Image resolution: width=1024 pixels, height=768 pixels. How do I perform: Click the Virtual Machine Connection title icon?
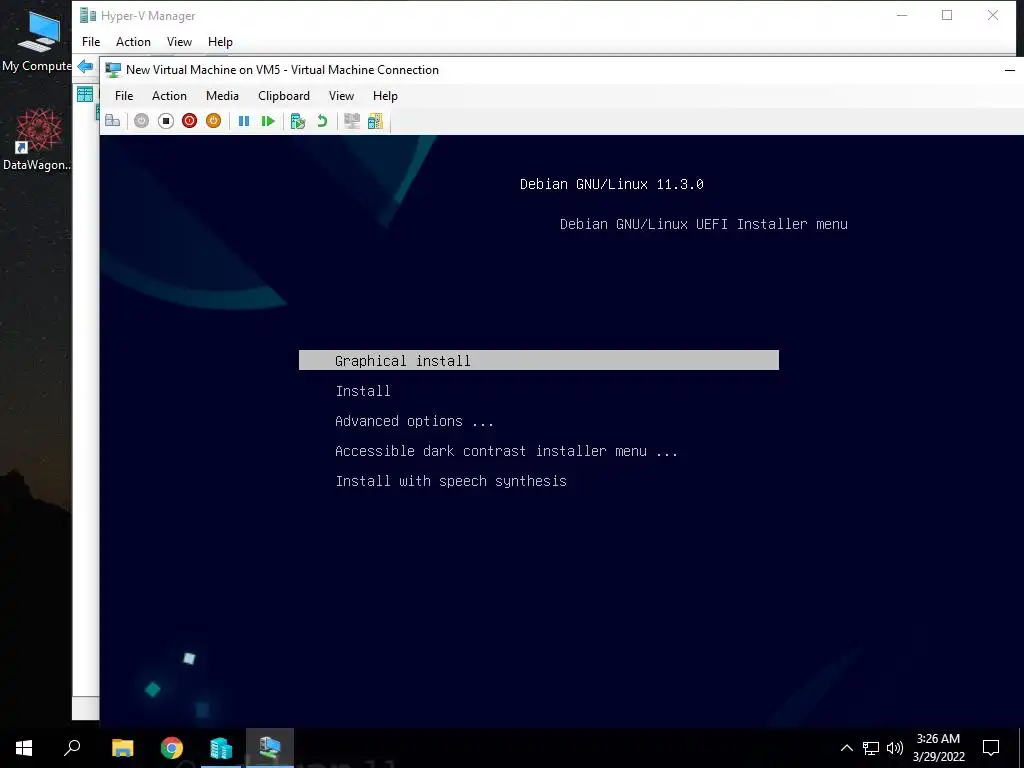click(x=113, y=70)
